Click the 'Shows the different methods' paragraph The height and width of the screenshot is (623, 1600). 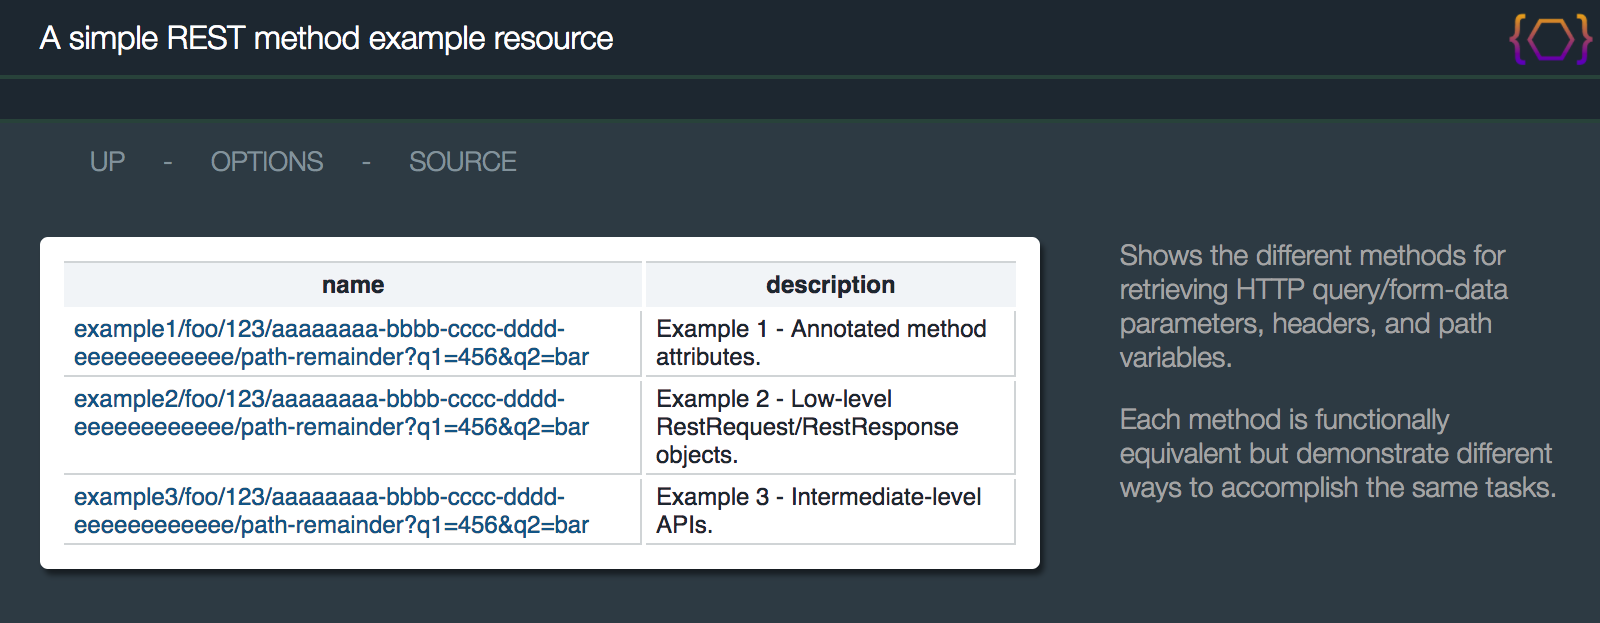coord(1313,306)
